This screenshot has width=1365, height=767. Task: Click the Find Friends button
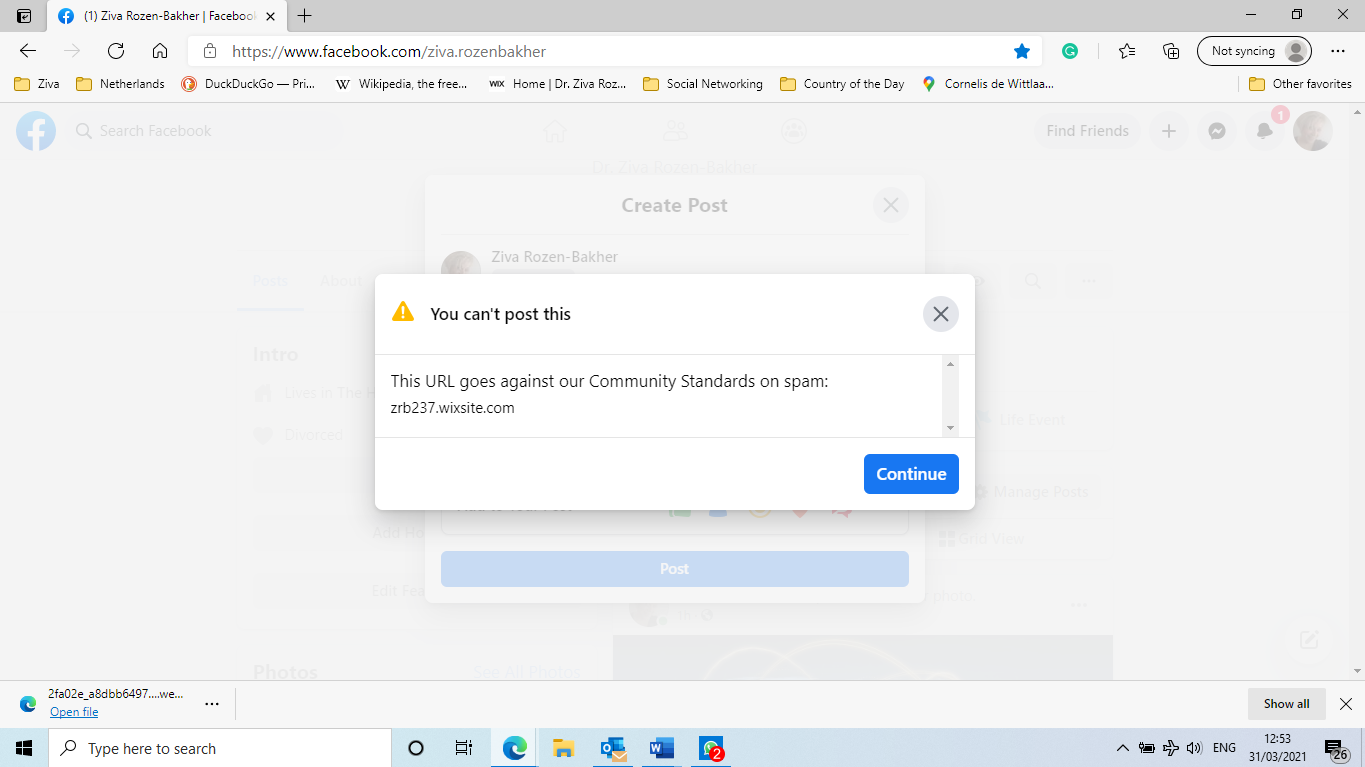(1087, 131)
